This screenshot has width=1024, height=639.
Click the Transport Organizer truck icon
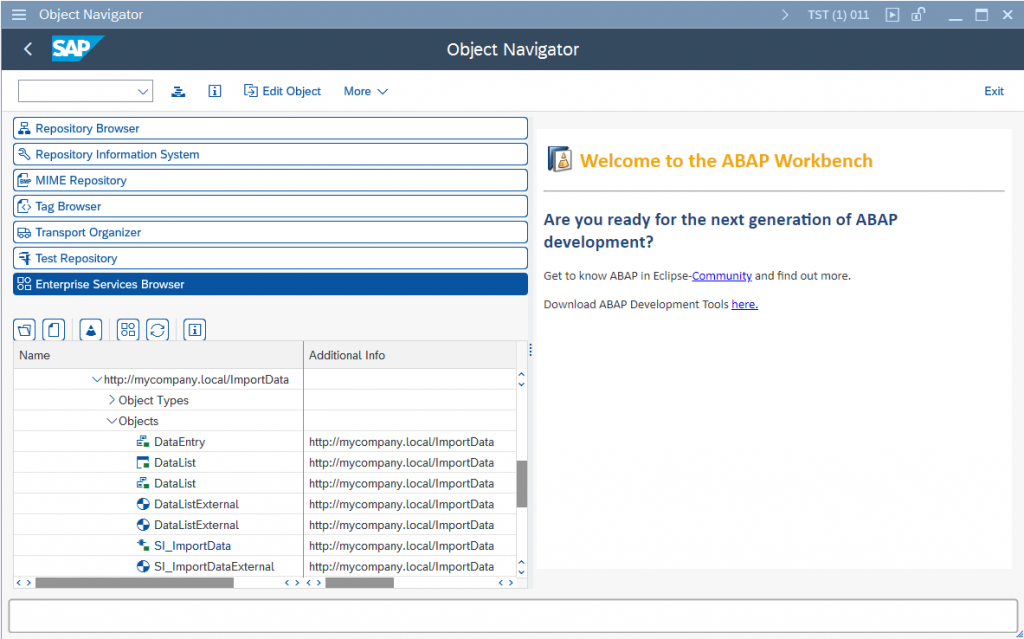(x=24, y=232)
